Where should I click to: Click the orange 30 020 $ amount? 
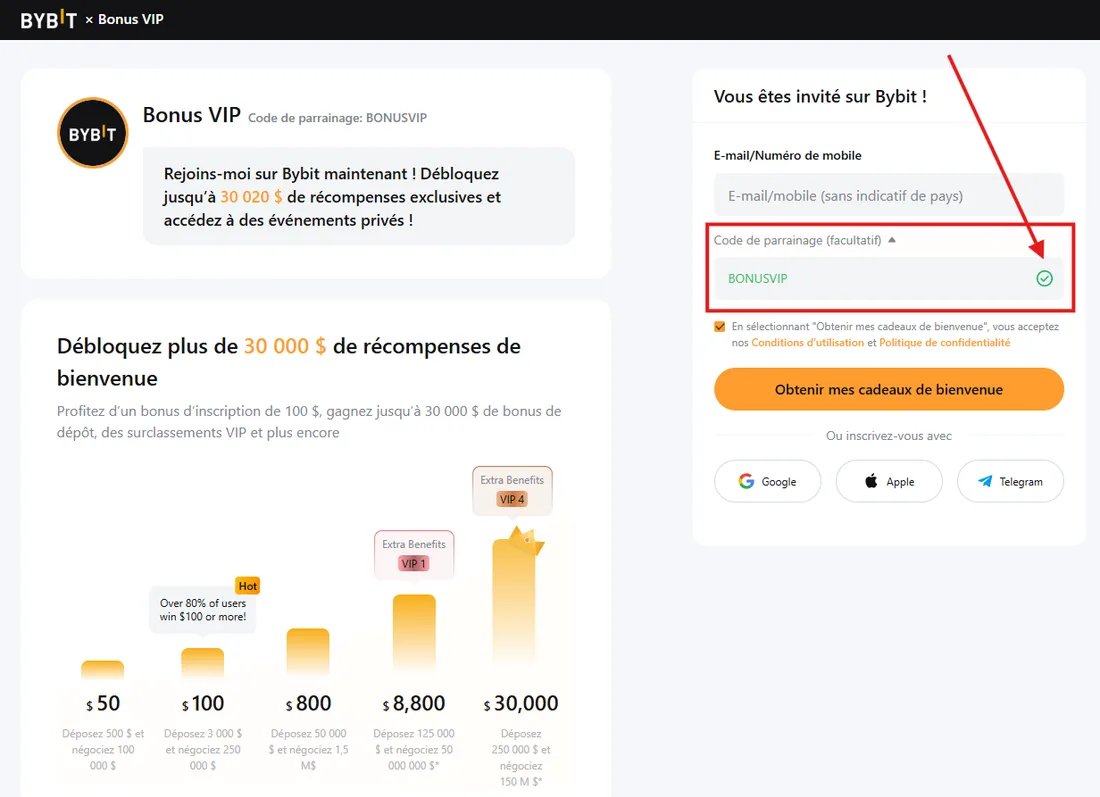pyautogui.click(x=251, y=197)
